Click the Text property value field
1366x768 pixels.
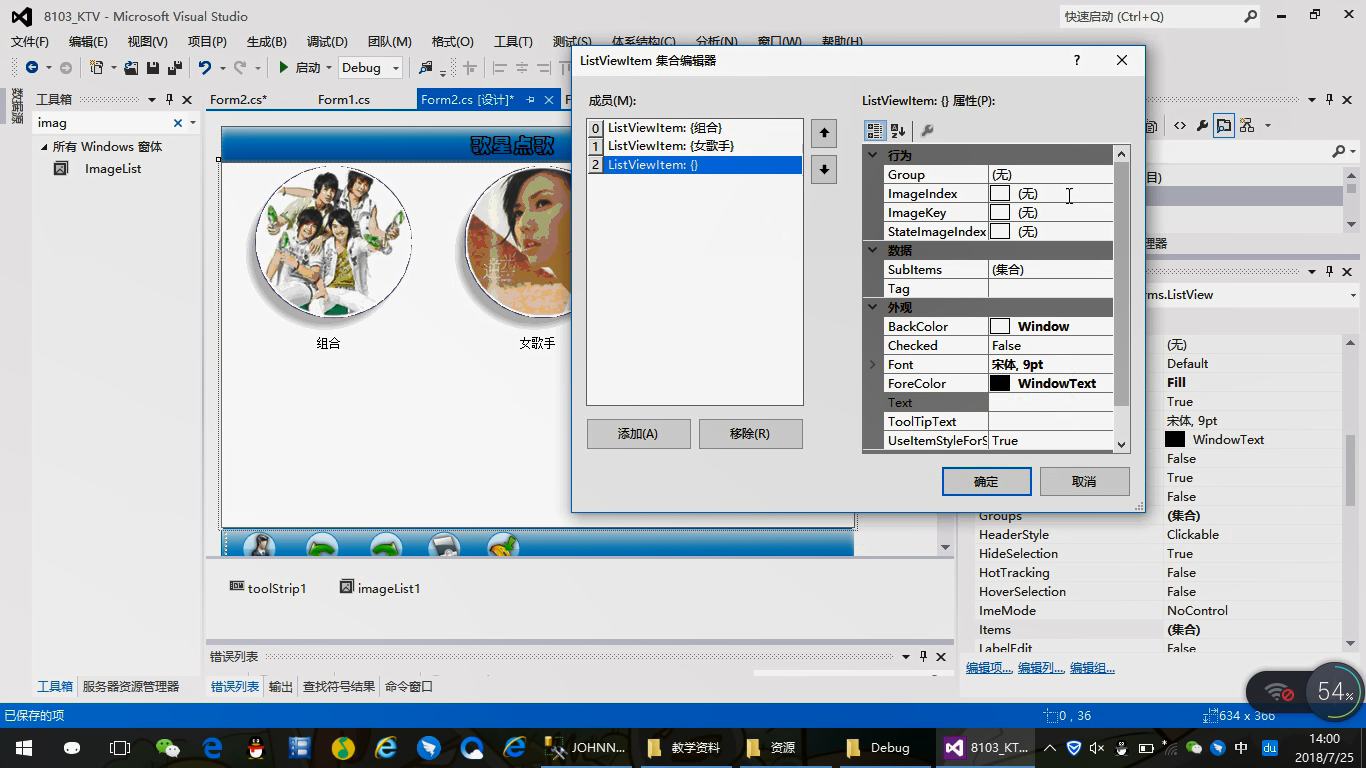click(x=1050, y=402)
